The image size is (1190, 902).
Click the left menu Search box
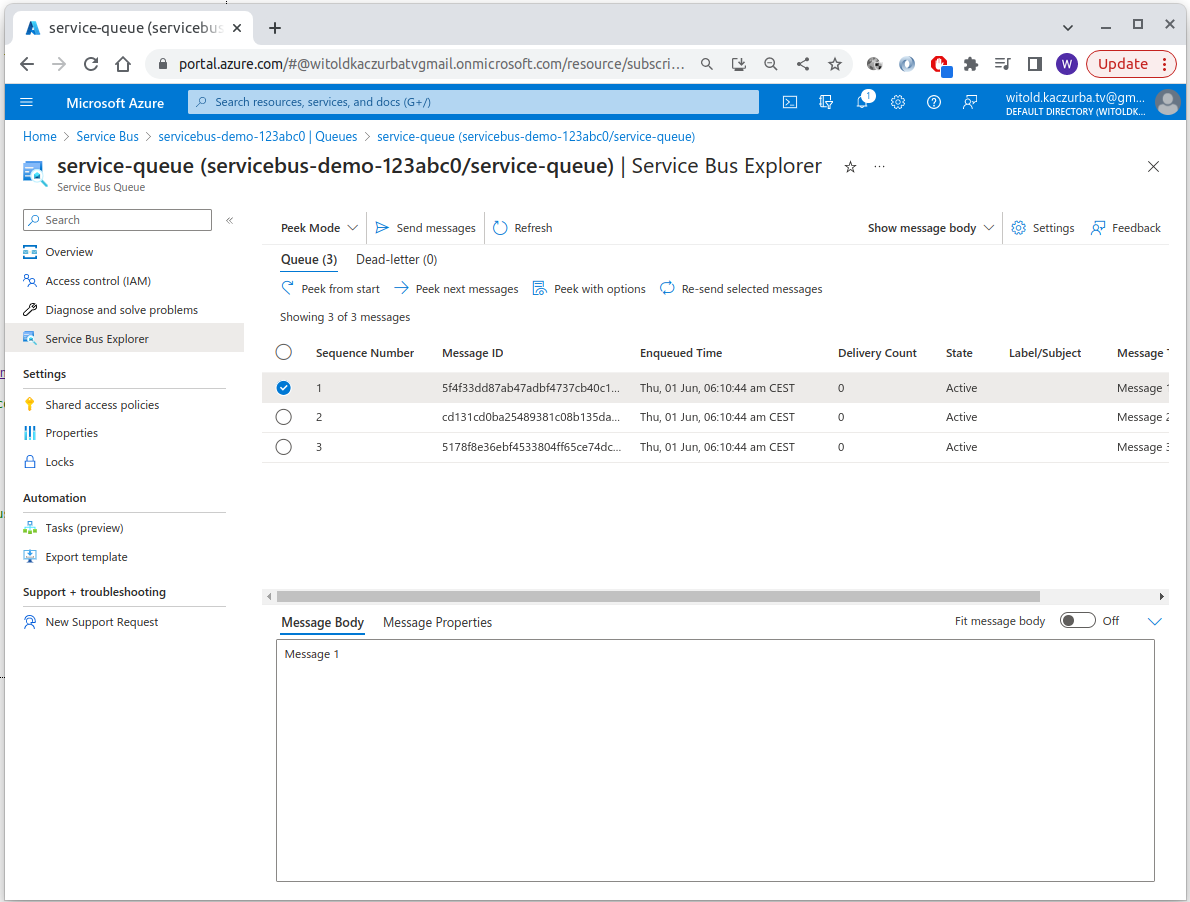118,220
